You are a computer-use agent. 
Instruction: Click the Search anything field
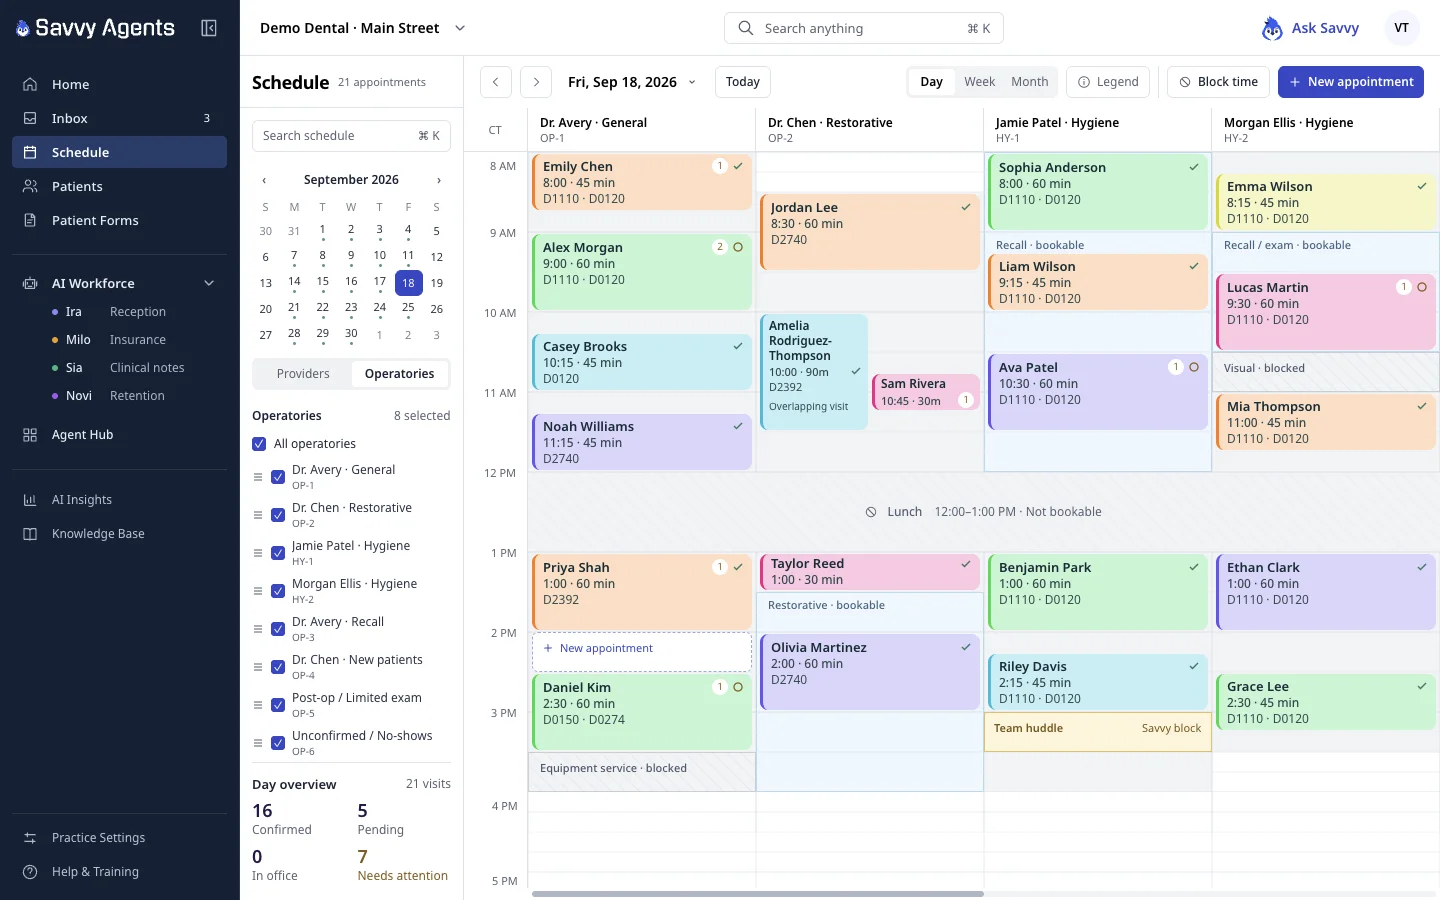(864, 28)
